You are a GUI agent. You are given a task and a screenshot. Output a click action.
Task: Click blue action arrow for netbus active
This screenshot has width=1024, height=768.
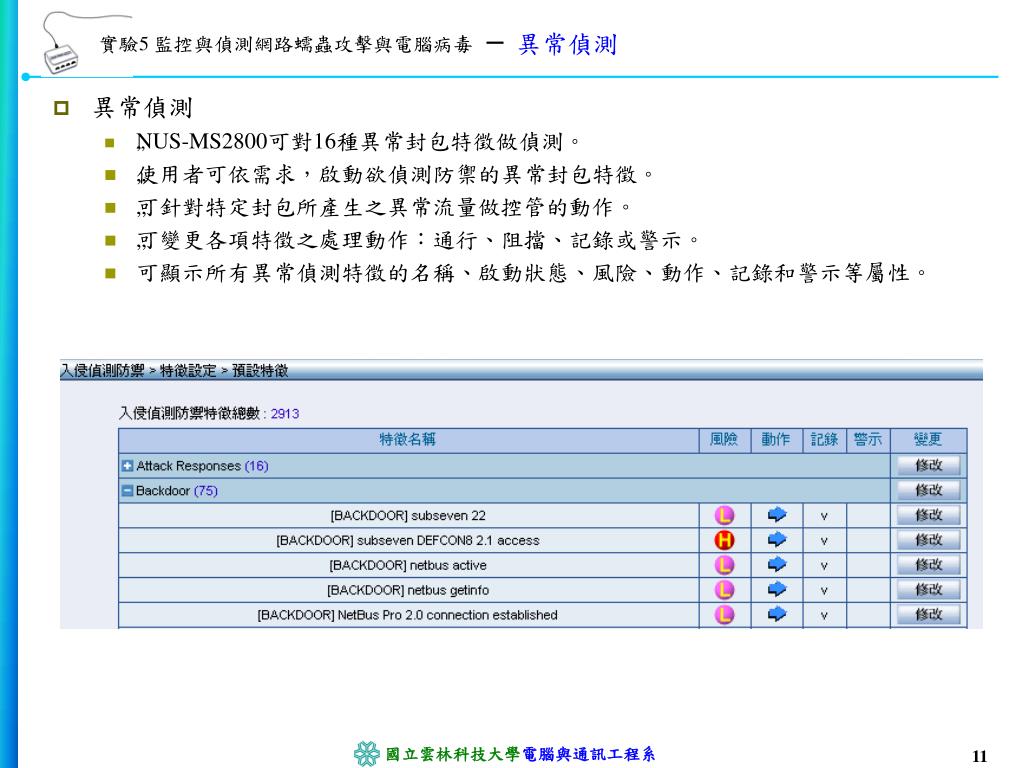(x=776, y=564)
